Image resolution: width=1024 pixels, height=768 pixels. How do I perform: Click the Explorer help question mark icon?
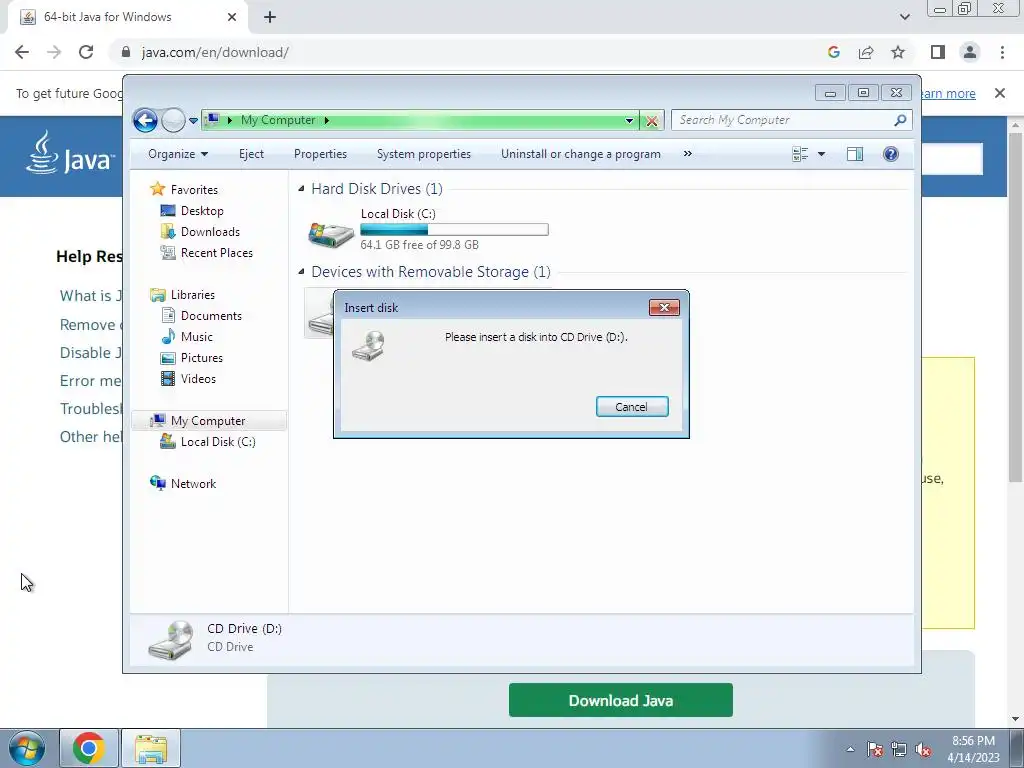pos(891,154)
